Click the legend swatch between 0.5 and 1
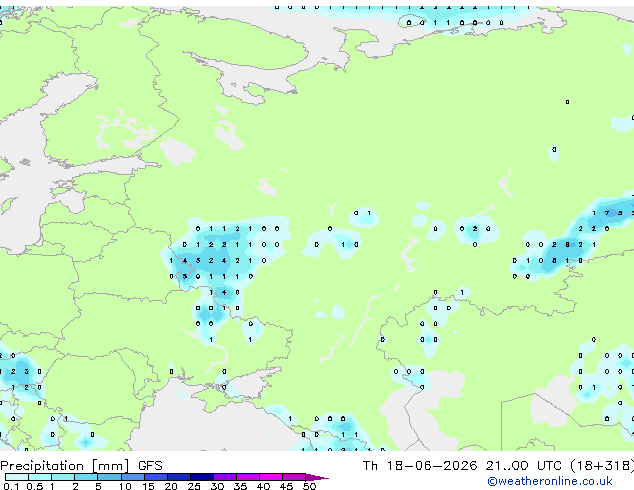This screenshot has width=634, height=490. coord(40,477)
